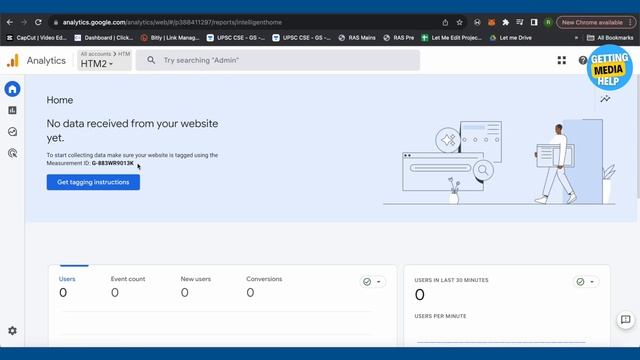Click the Insights sparkline icon
The width and height of the screenshot is (640, 360).
(x=605, y=99)
